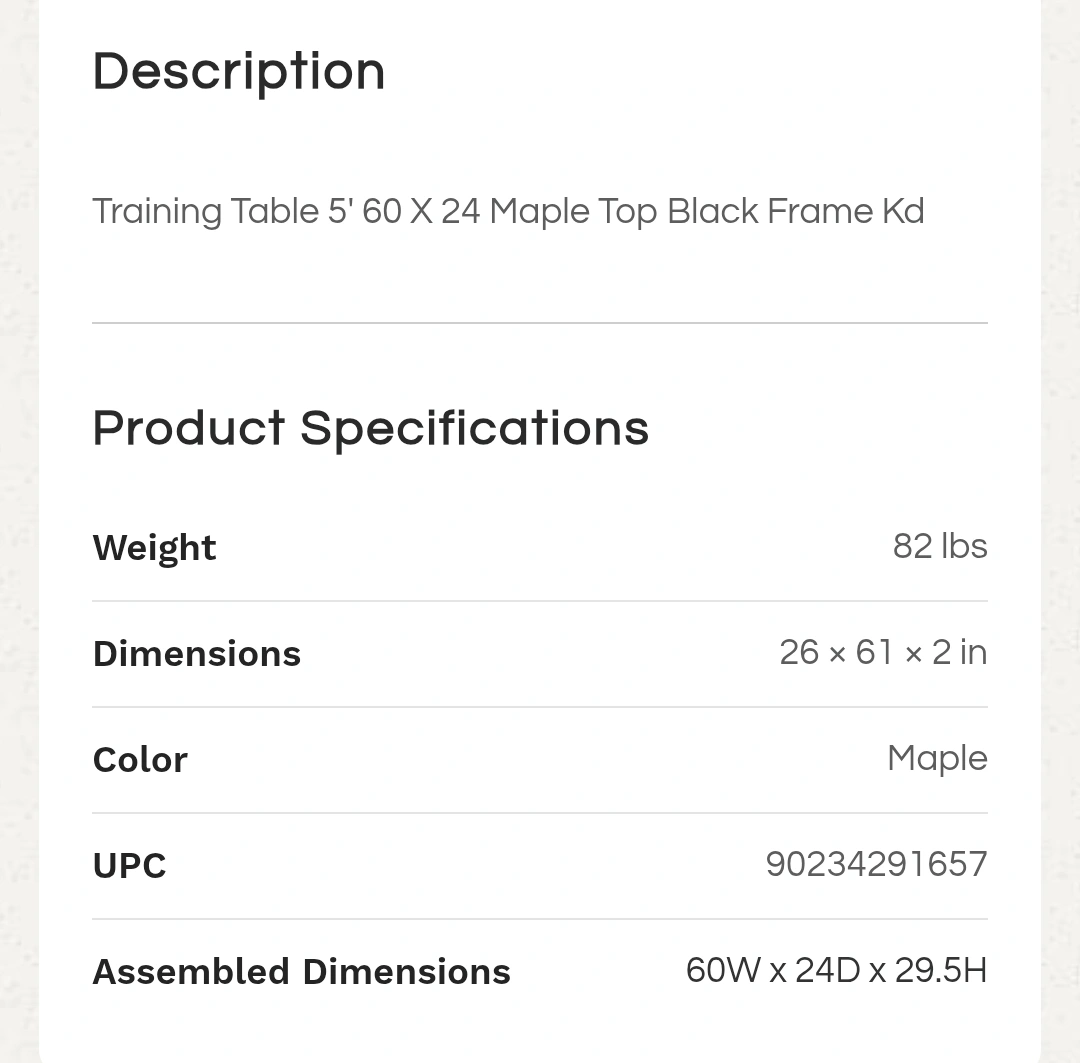The image size is (1080, 1063).
Task: Click the 60W x 24D x 29.5H value
Action: (x=836, y=971)
